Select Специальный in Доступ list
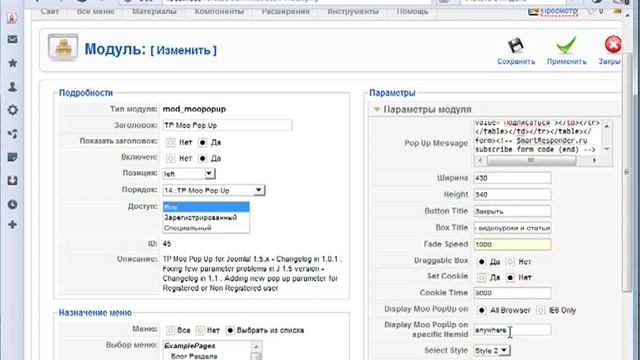The height and width of the screenshot is (360, 640). point(206,228)
